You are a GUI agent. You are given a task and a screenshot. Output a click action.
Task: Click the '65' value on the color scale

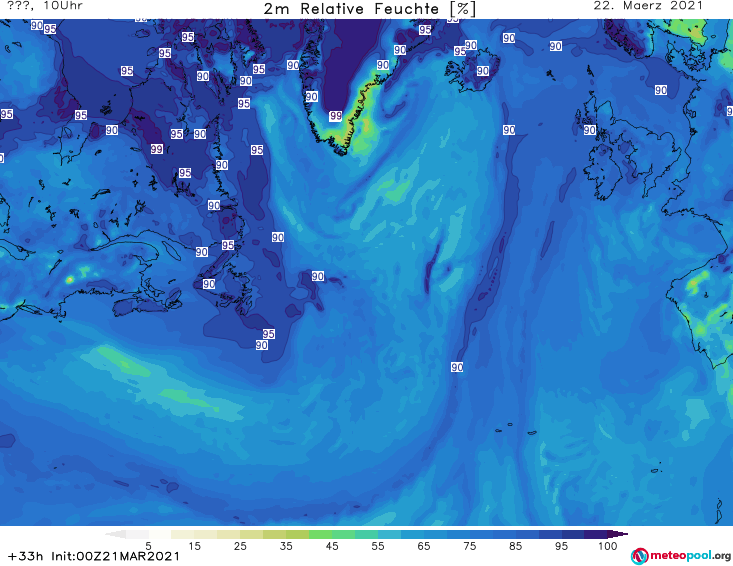[424, 546]
